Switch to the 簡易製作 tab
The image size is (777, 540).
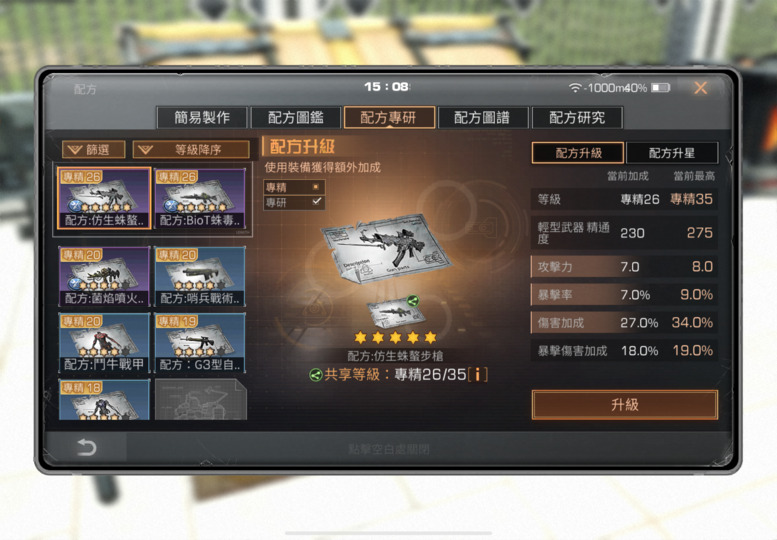coord(202,117)
